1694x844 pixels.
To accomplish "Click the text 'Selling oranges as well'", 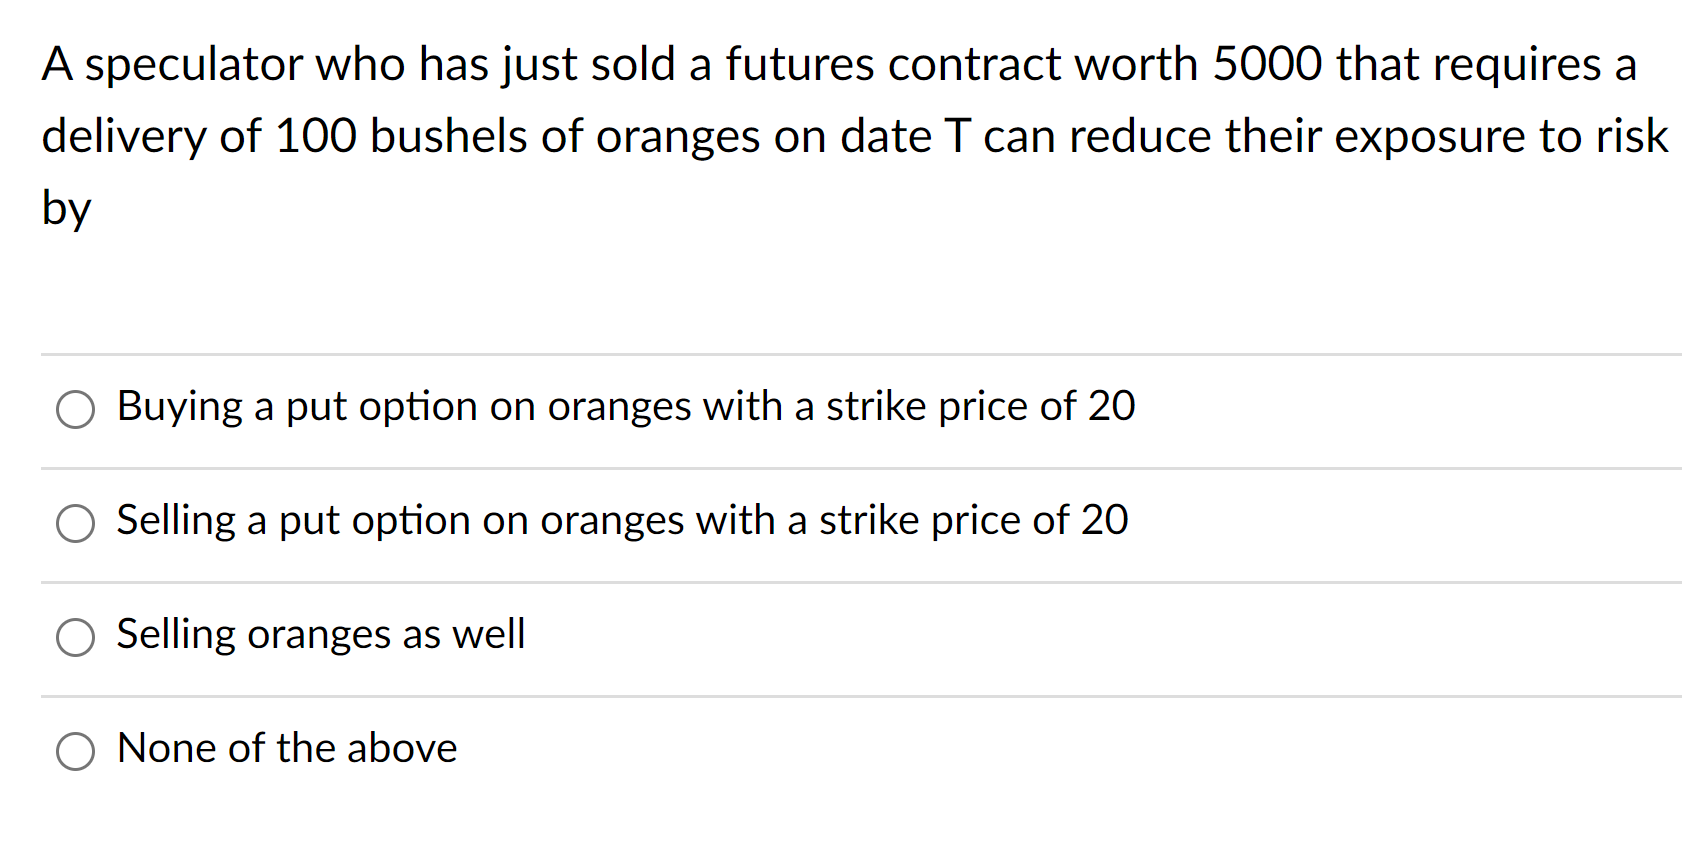I will pyautogui.click(x=321, y=636).
